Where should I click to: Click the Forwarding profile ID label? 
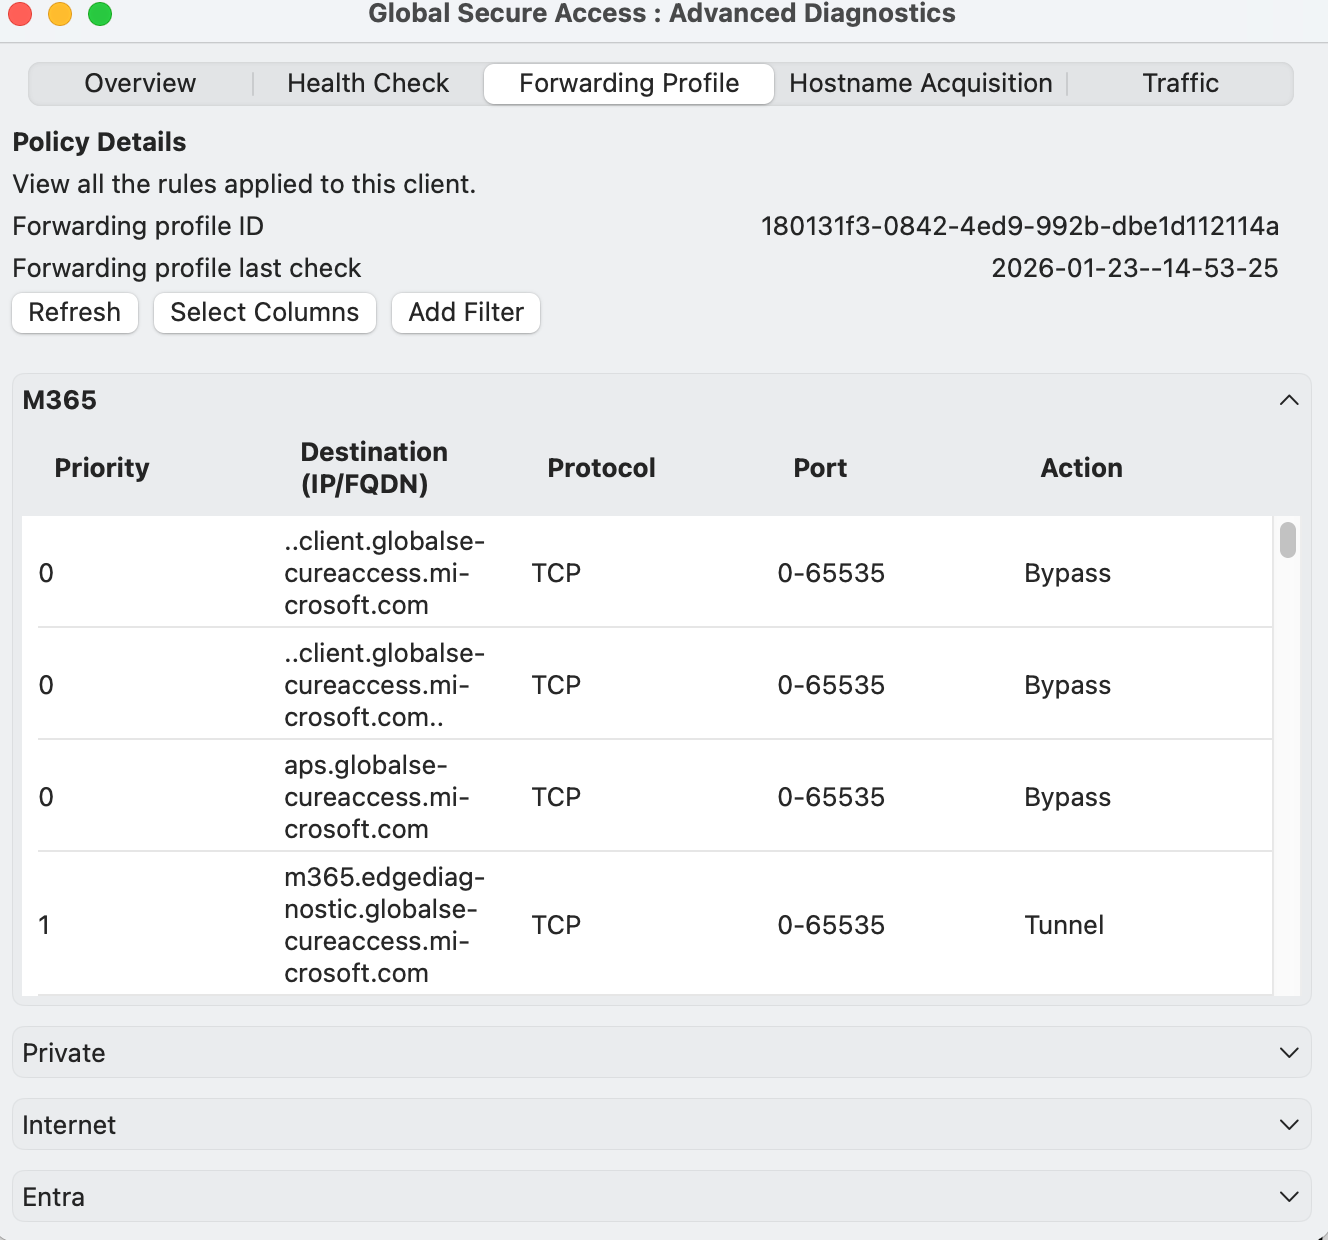(138, 226)
